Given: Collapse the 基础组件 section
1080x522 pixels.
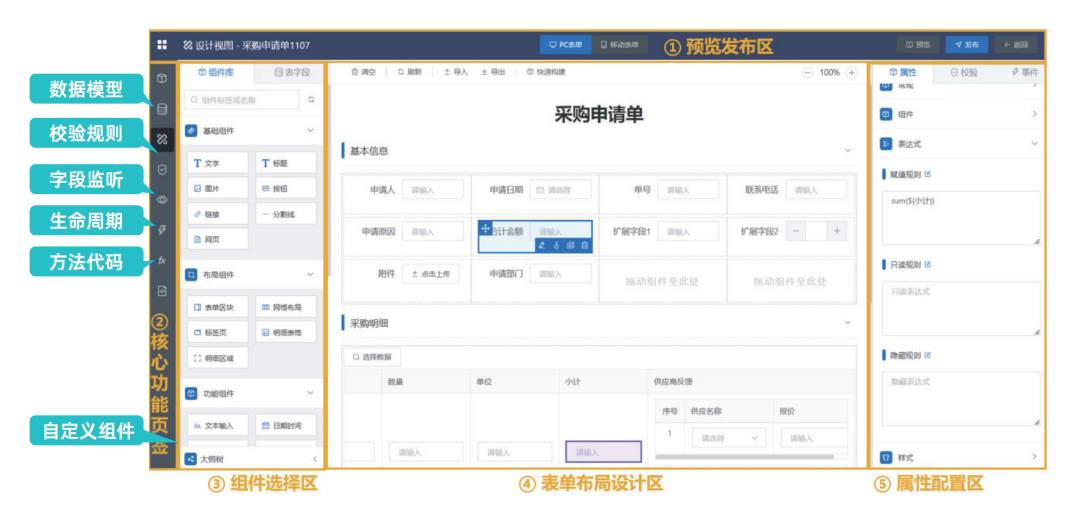Looking at the screenshot, I should pos(310,131).
